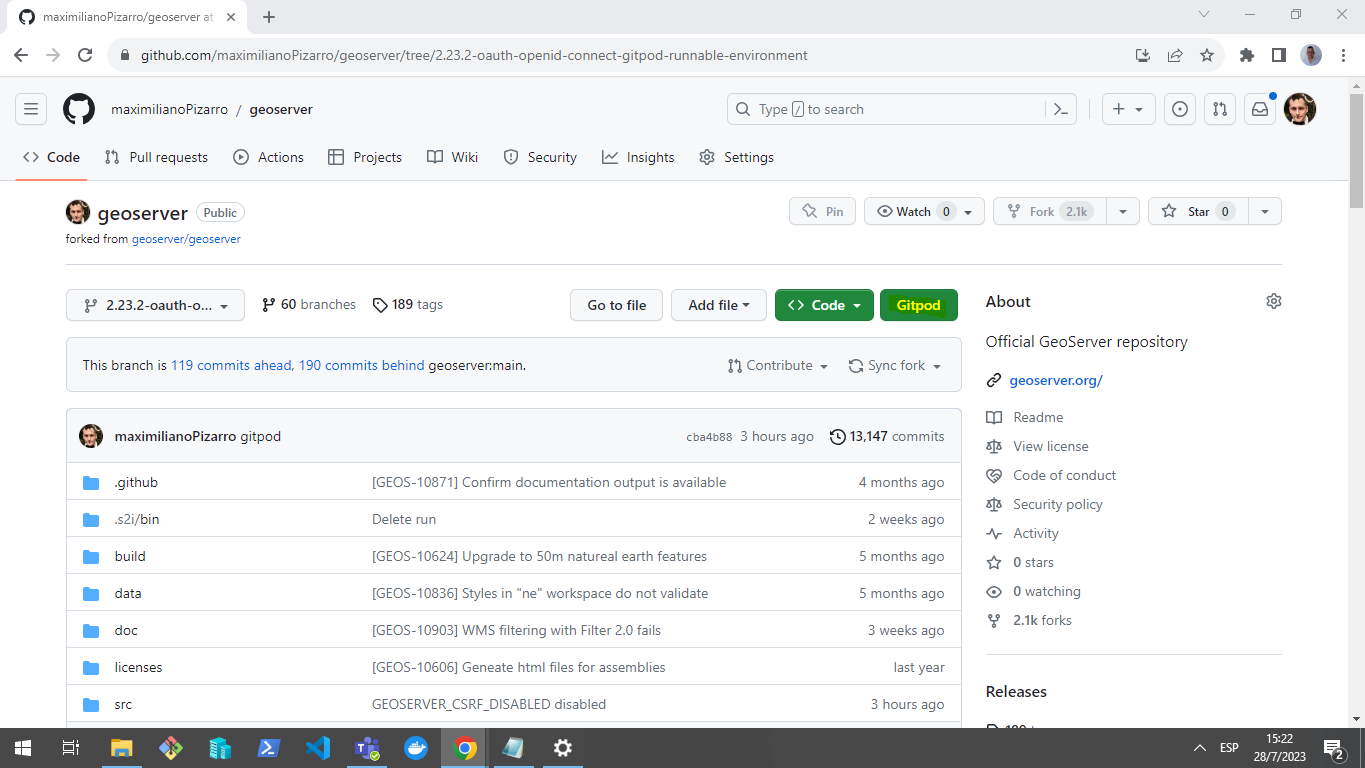Open the GitHub hamburger navigation menu
Screen dimensions: 1365x768
31,109
